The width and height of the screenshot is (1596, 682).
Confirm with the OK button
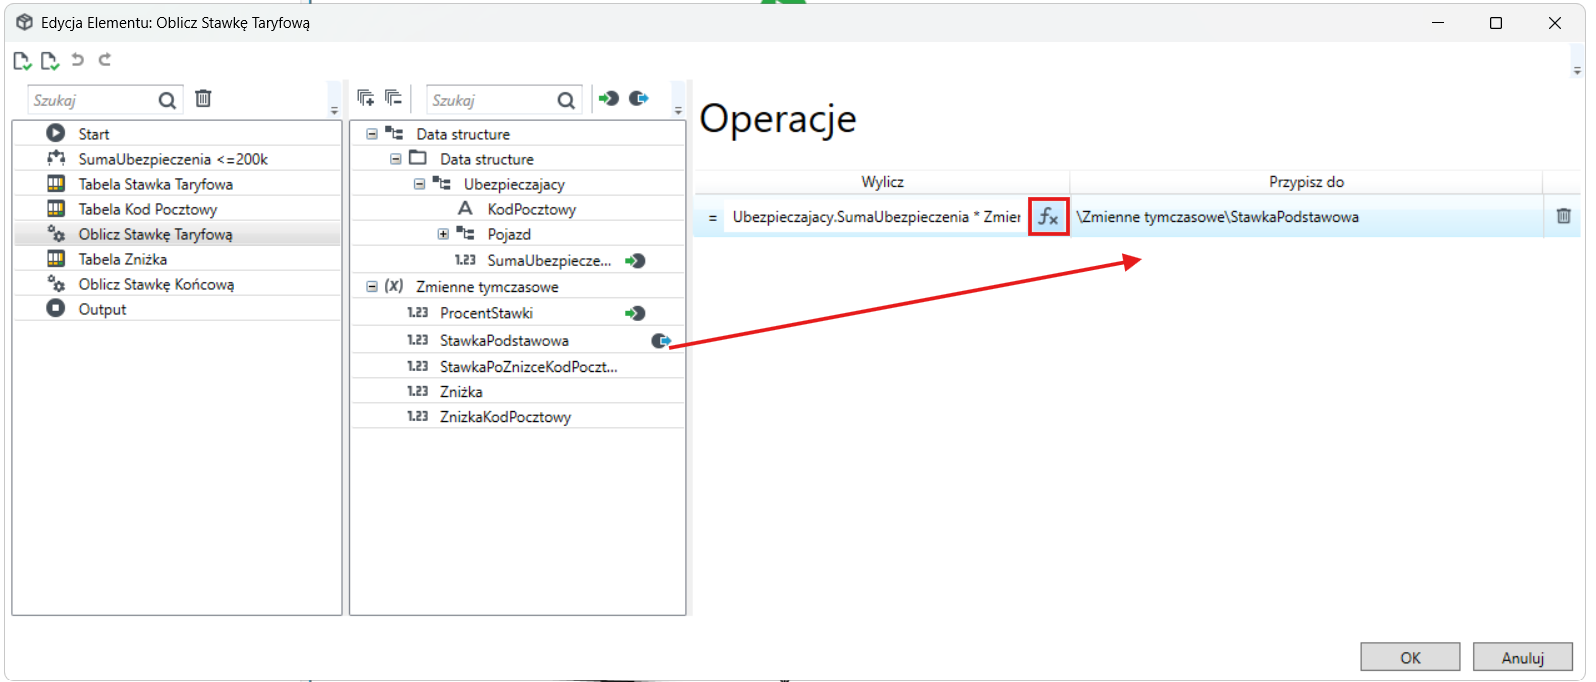[1410, 657]
